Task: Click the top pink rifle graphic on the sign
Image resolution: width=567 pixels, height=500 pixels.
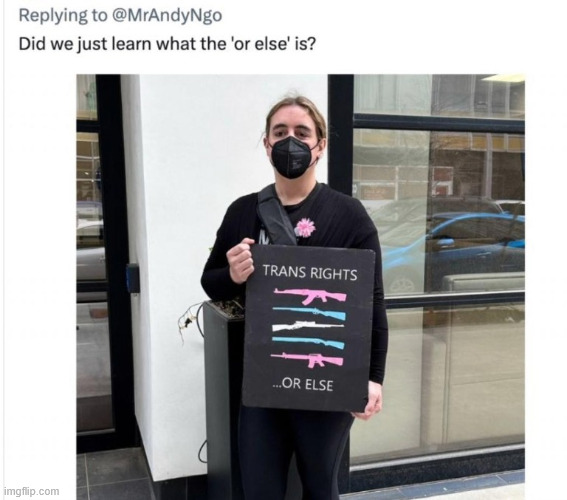Action: [310, 295]
